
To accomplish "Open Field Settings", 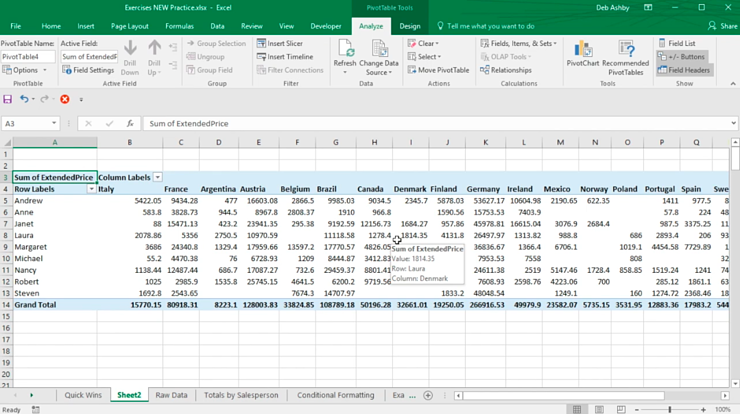I will [x=88, y=70].
